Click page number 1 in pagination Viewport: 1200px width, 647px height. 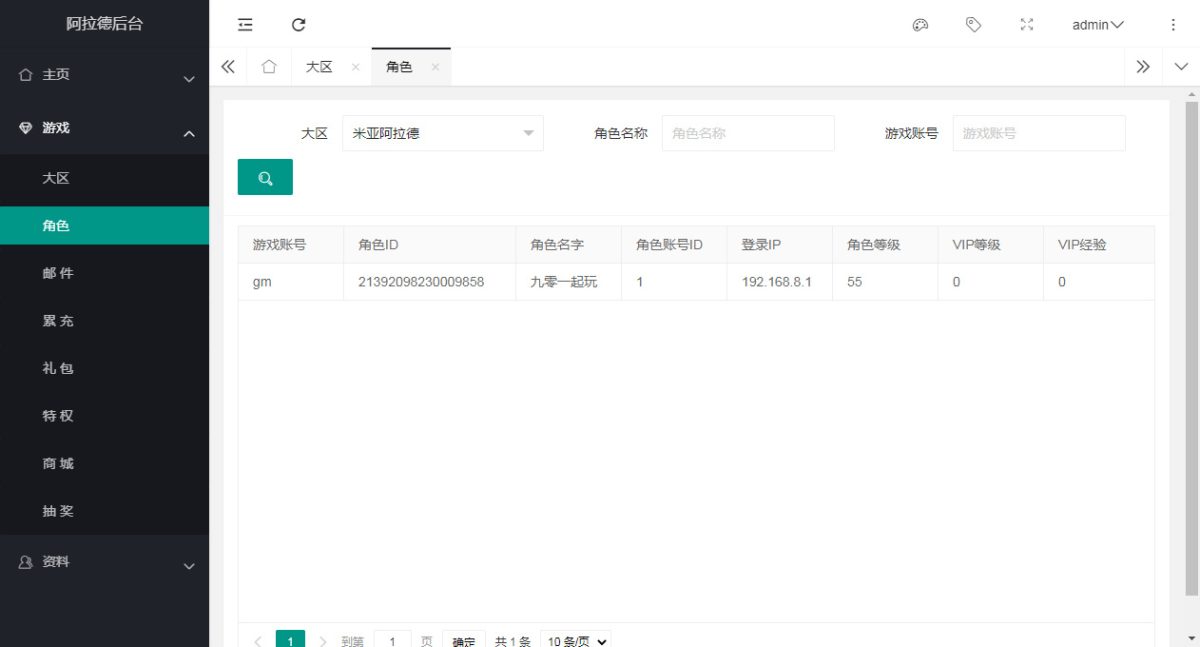290,641
